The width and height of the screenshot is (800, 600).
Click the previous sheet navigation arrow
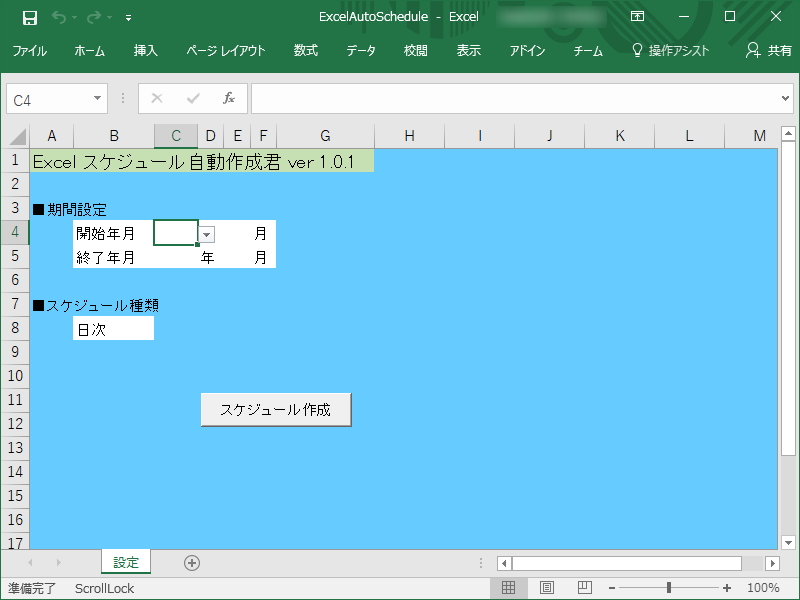[30, 562]
